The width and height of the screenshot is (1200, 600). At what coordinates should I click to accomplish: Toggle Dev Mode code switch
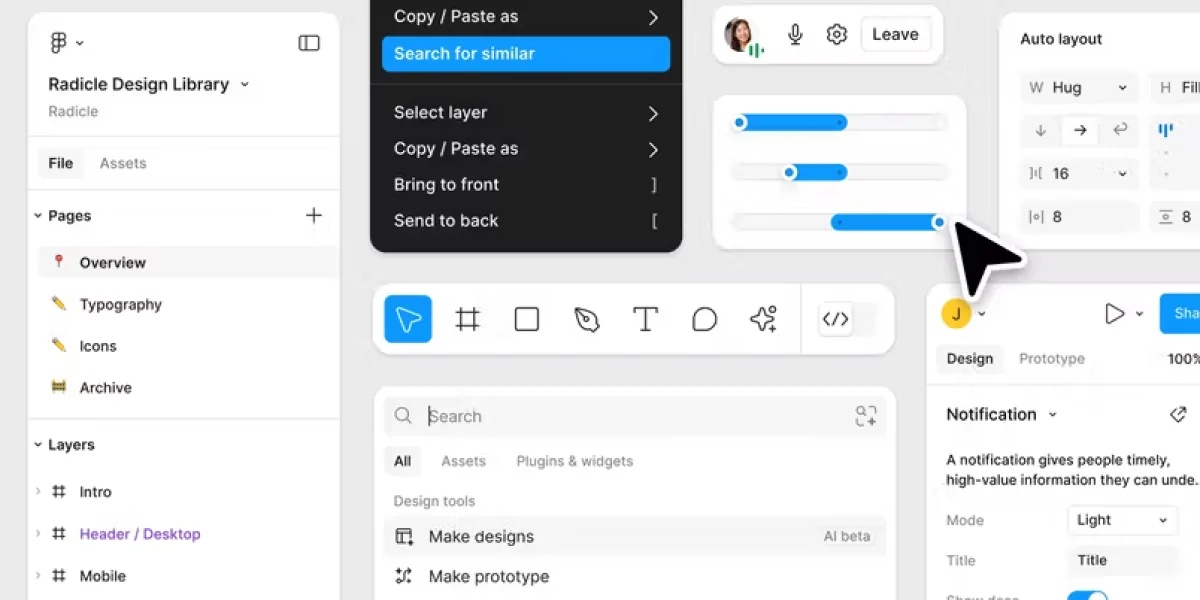pos(847,319)
